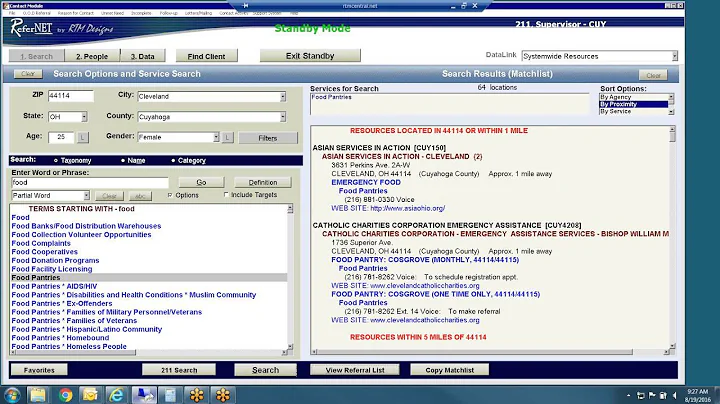Select 'Food Pantries * Ex-Offenders' term

point(62,303)
